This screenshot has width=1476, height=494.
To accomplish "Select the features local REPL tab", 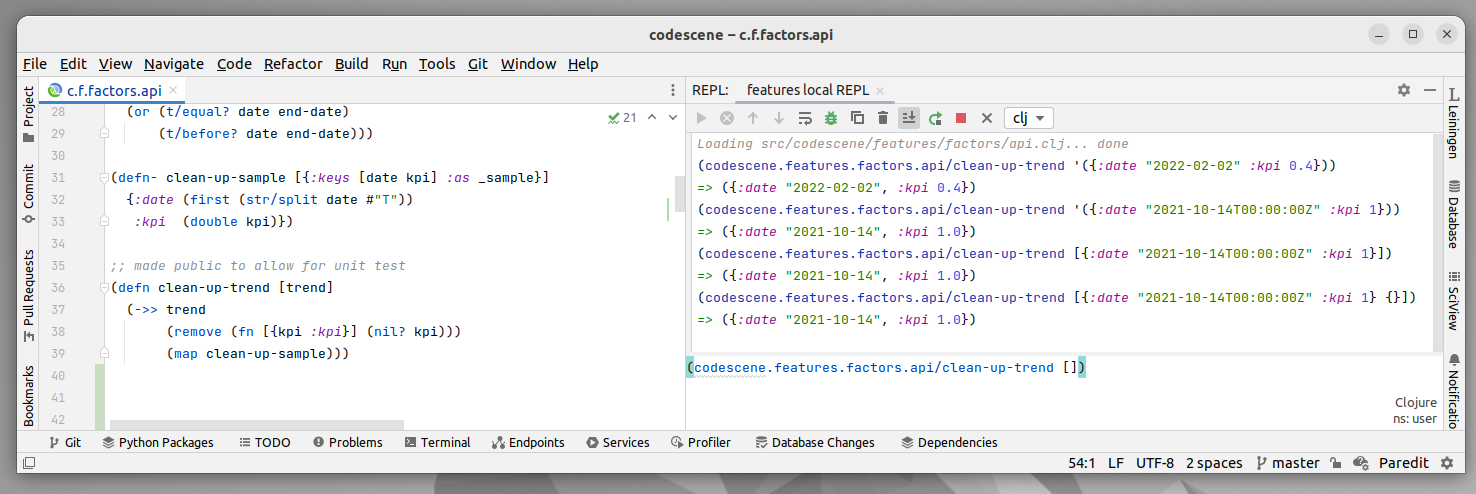I will pos(808,90).
